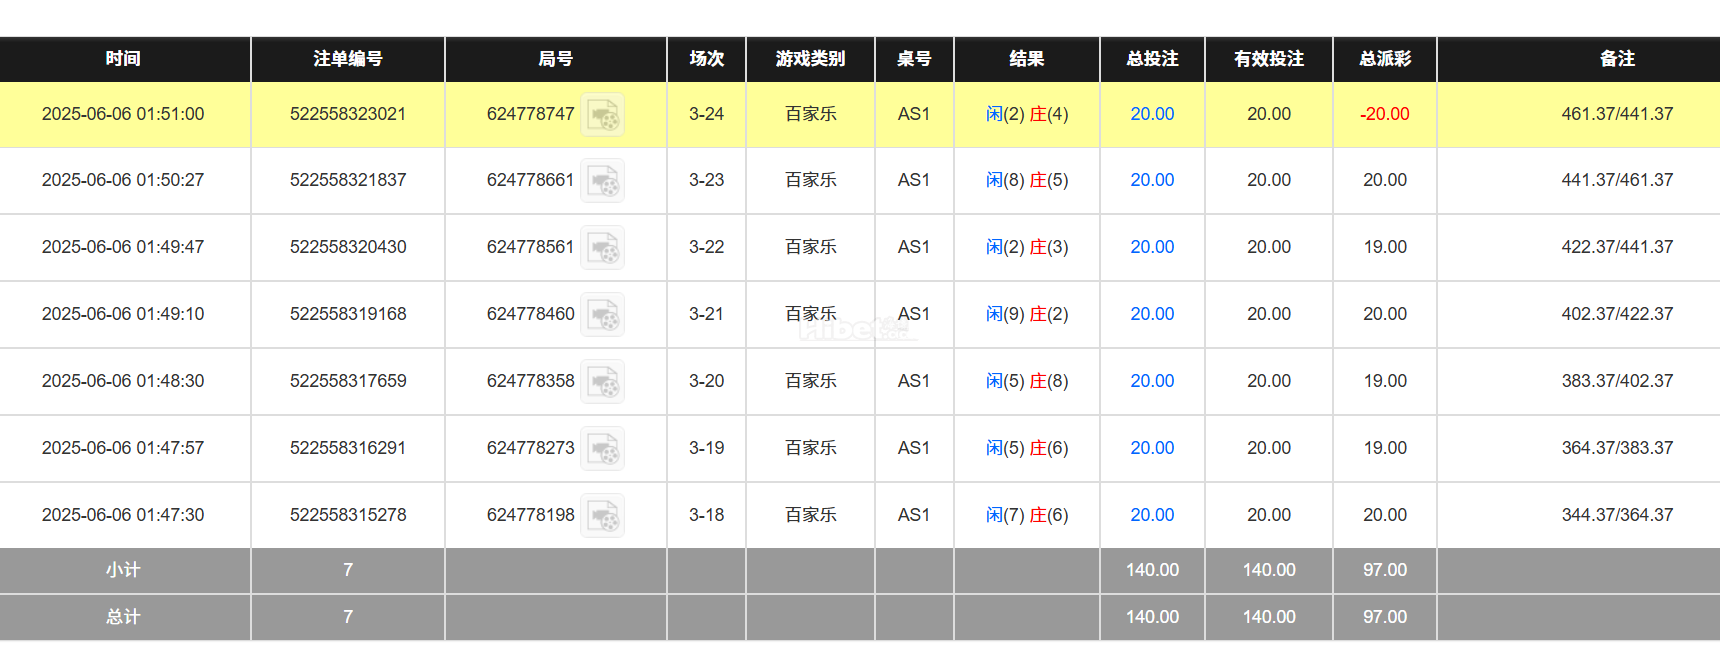The height and width of the screenshot is (656, 1720).
Task: Open video replay icon for round 624778661
Action: [x=603, y=181]
